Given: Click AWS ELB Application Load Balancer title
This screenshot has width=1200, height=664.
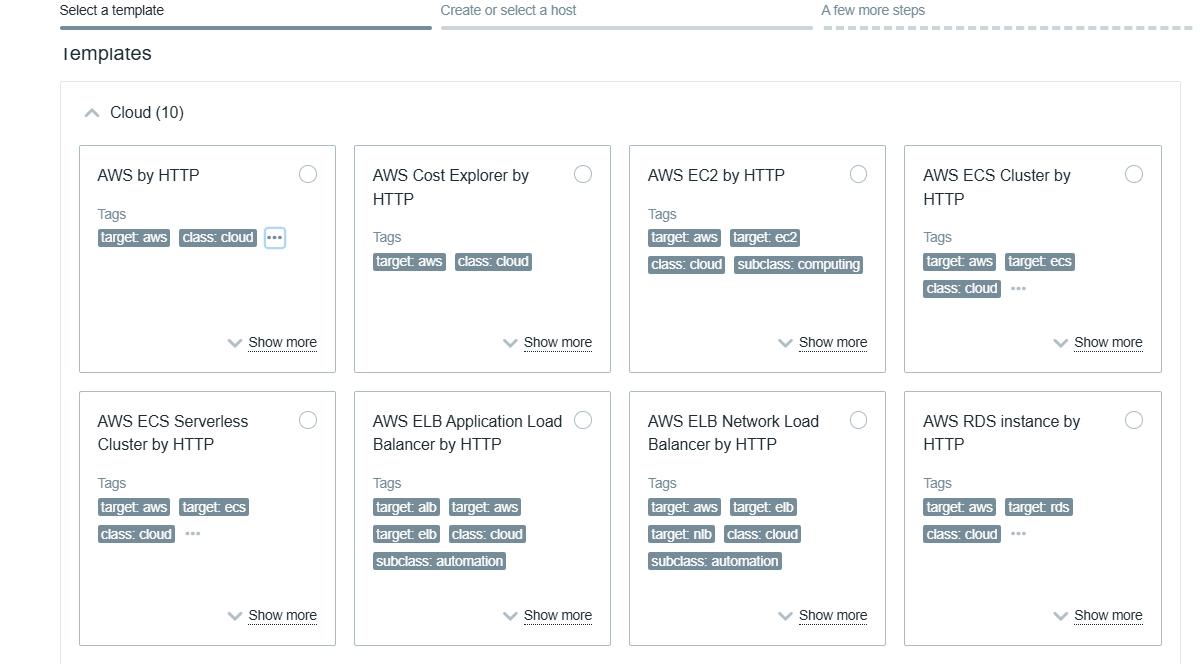Looking at the screenshot, I should pos(468,432).
